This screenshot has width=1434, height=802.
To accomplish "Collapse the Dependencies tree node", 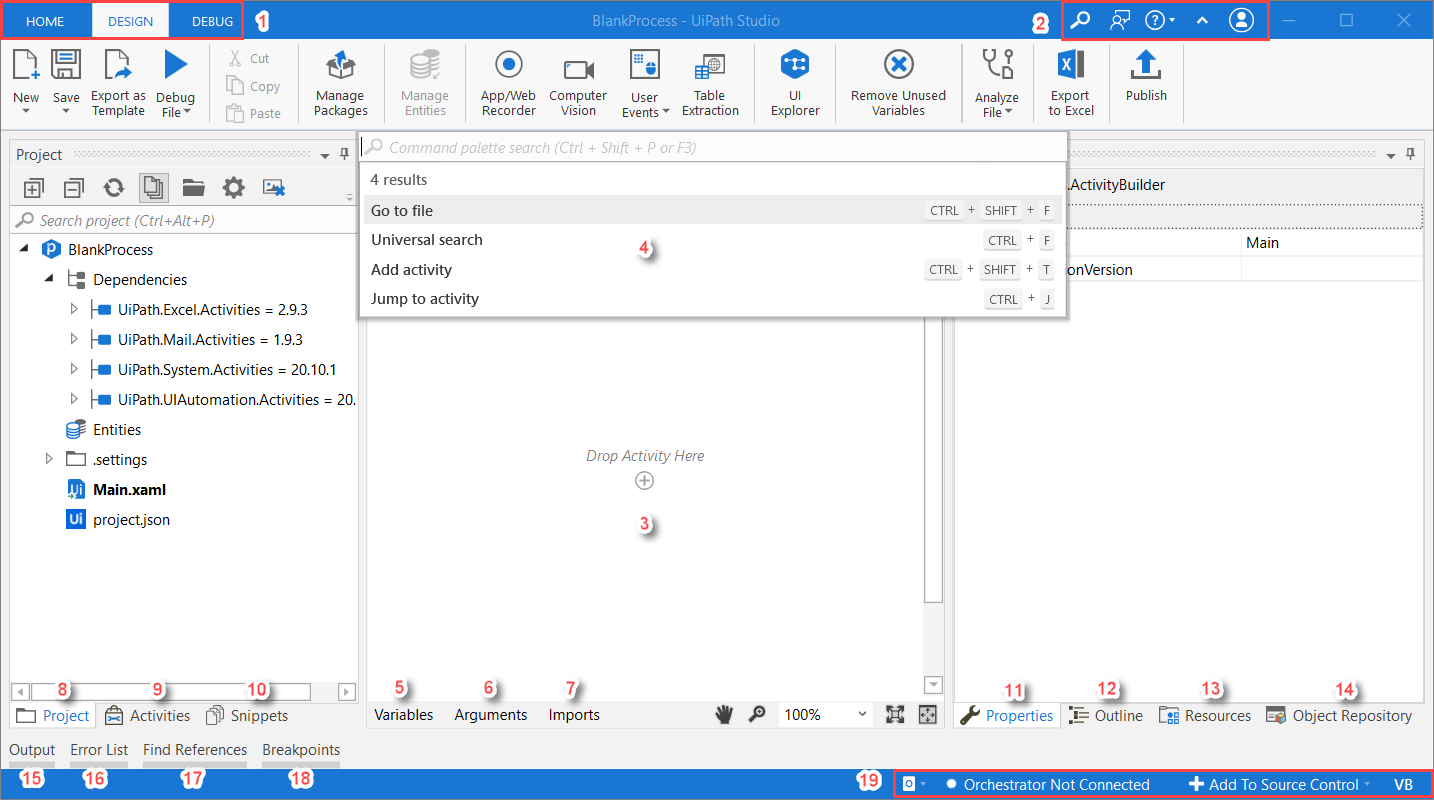I will pos(48,279).
